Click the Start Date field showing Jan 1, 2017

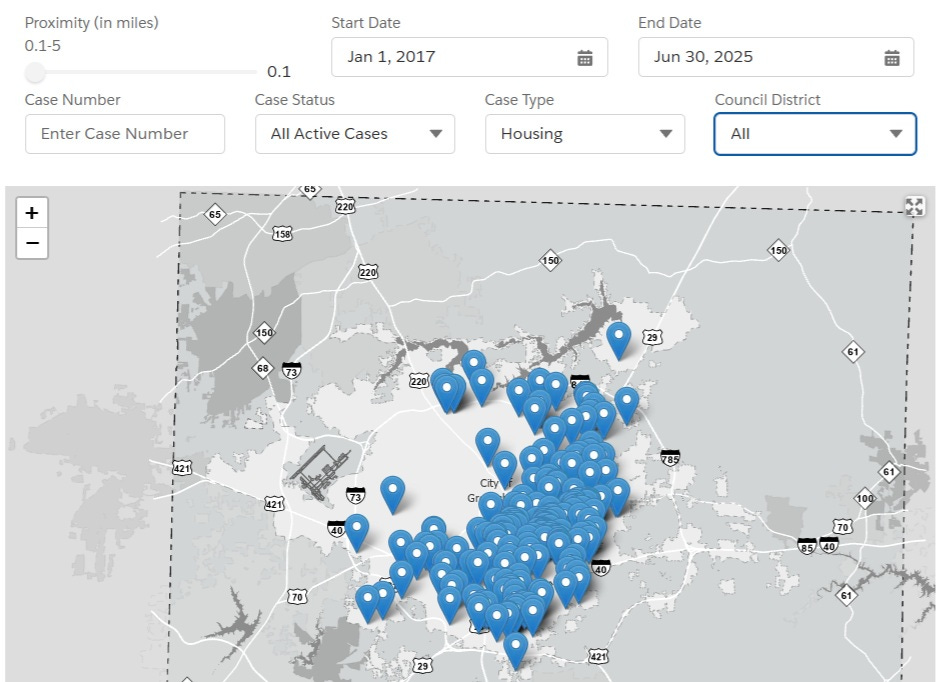tap(469, 57)
